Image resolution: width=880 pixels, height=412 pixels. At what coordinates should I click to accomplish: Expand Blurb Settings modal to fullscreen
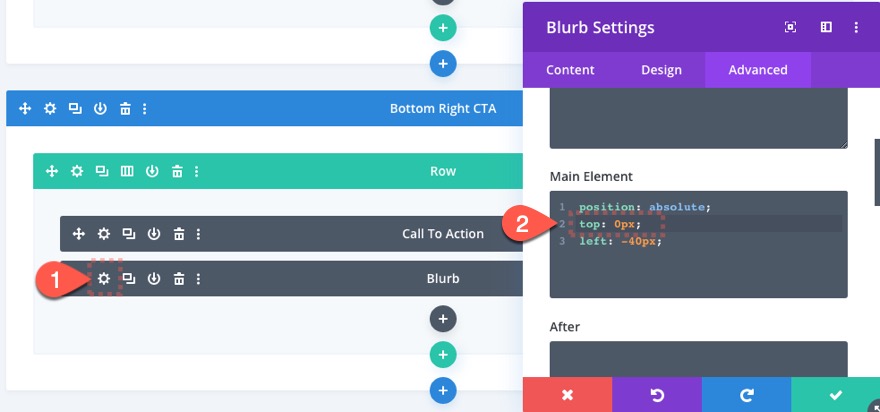pyautogui.click(x=790, y=27)
